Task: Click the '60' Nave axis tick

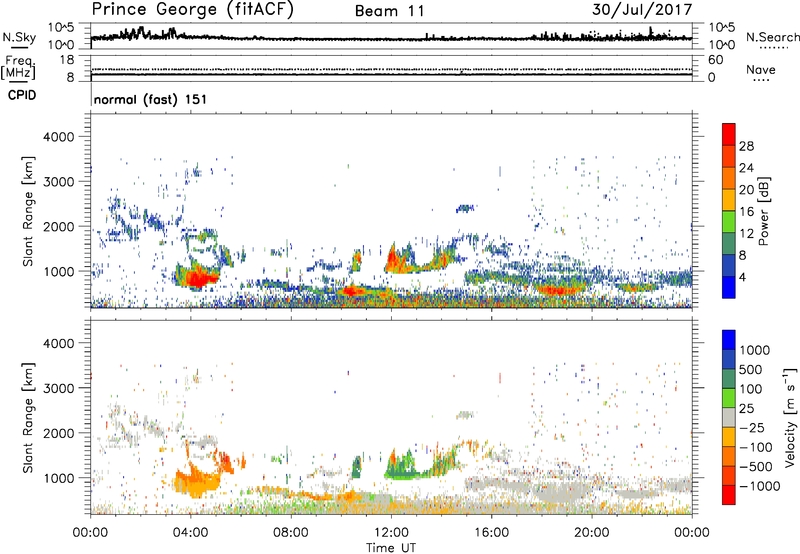Action: (715, 60)
